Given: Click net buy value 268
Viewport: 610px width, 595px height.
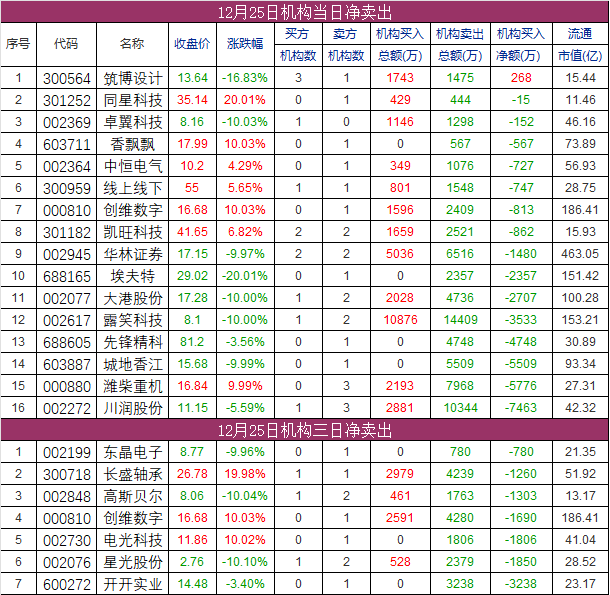Looking at the screenshot, I should 521,78.
